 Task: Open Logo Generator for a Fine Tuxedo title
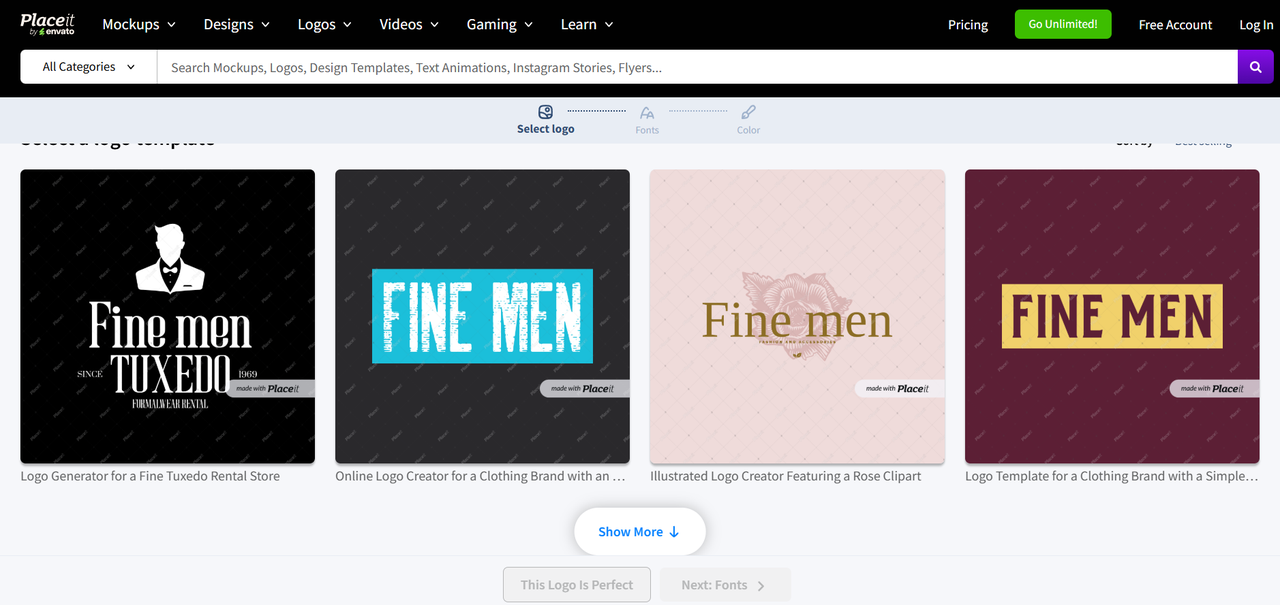(150, 476)
